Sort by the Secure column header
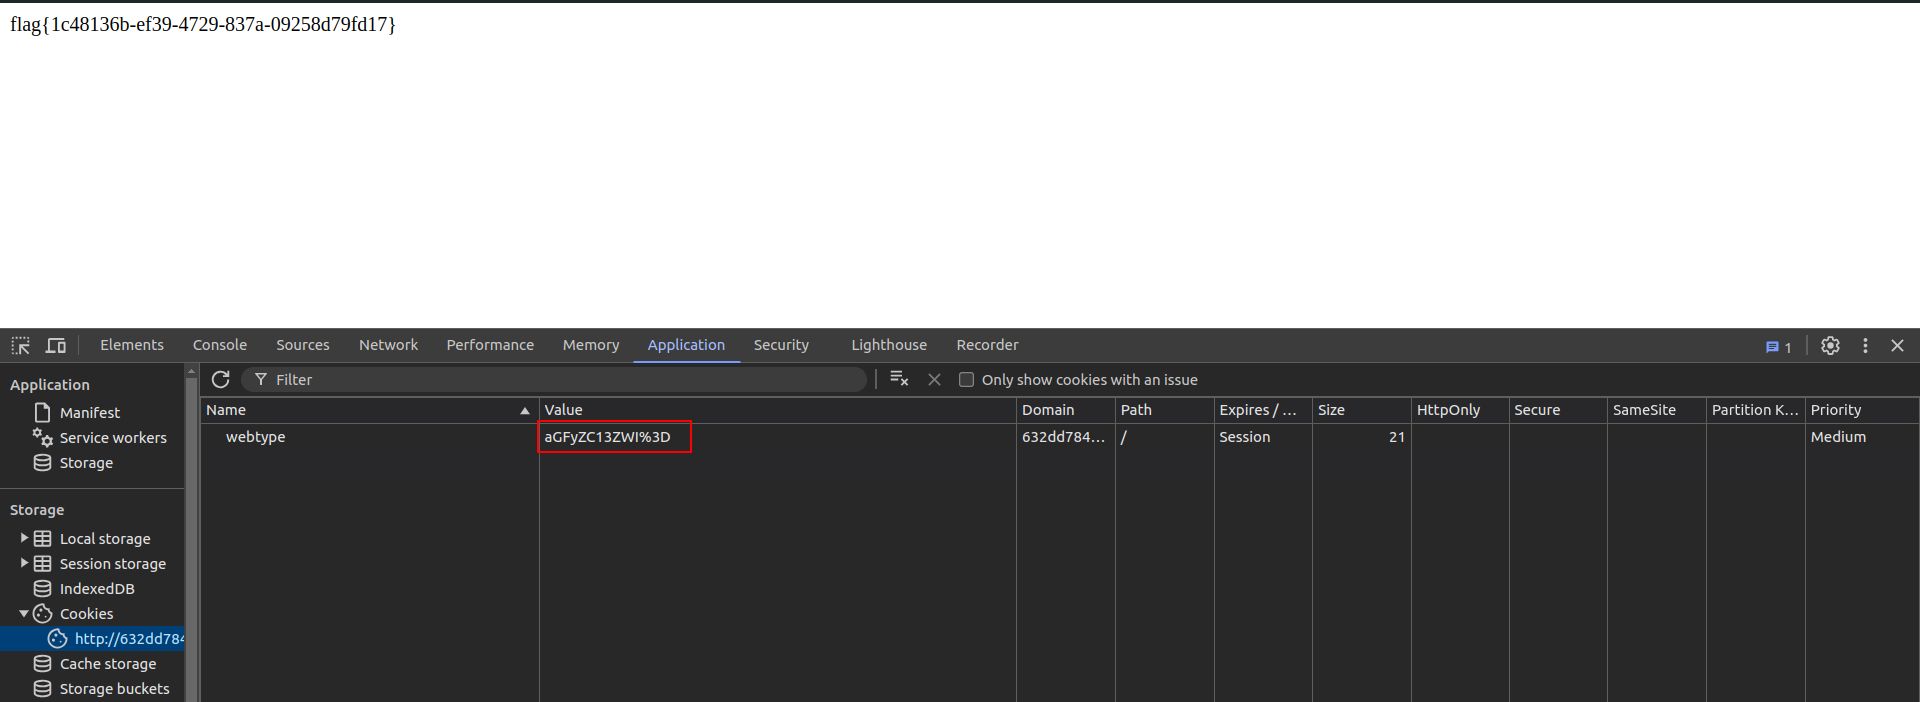1920x702 pixels. [1558, 410]
